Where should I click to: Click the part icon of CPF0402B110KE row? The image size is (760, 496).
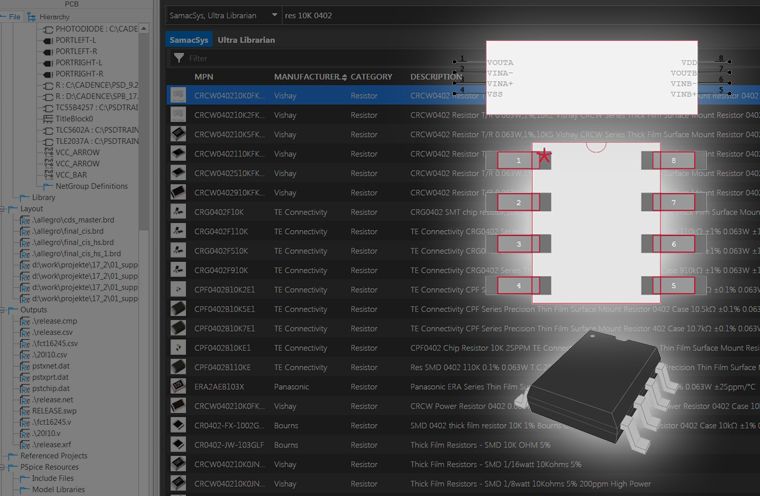[x=178, y=367]
